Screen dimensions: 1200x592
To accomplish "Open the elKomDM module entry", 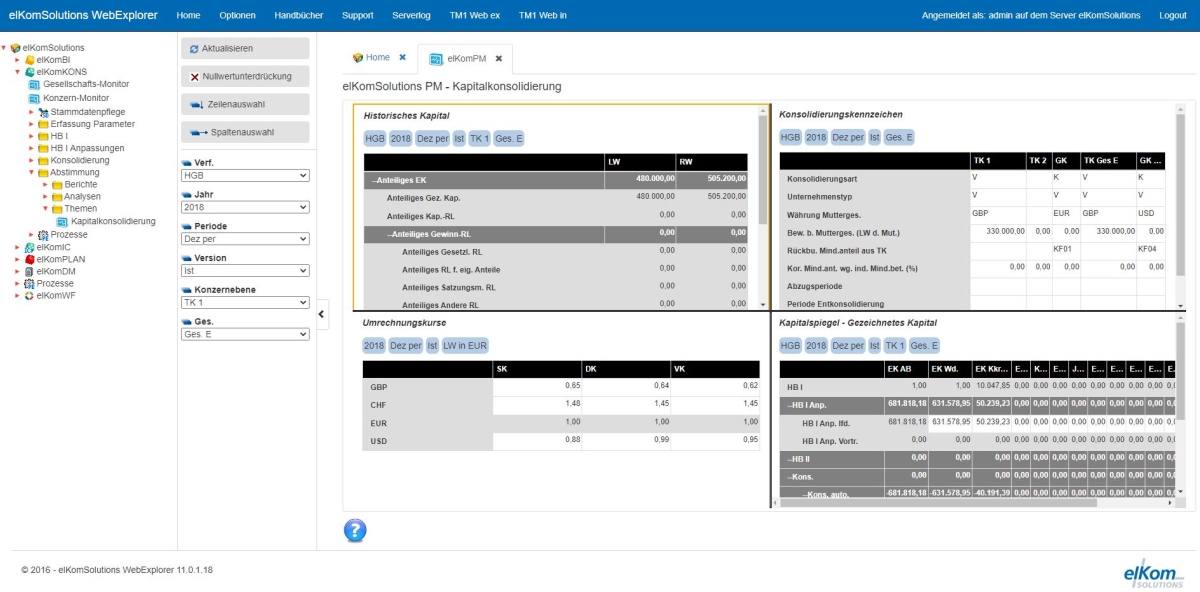I will (x=49, y=271).
